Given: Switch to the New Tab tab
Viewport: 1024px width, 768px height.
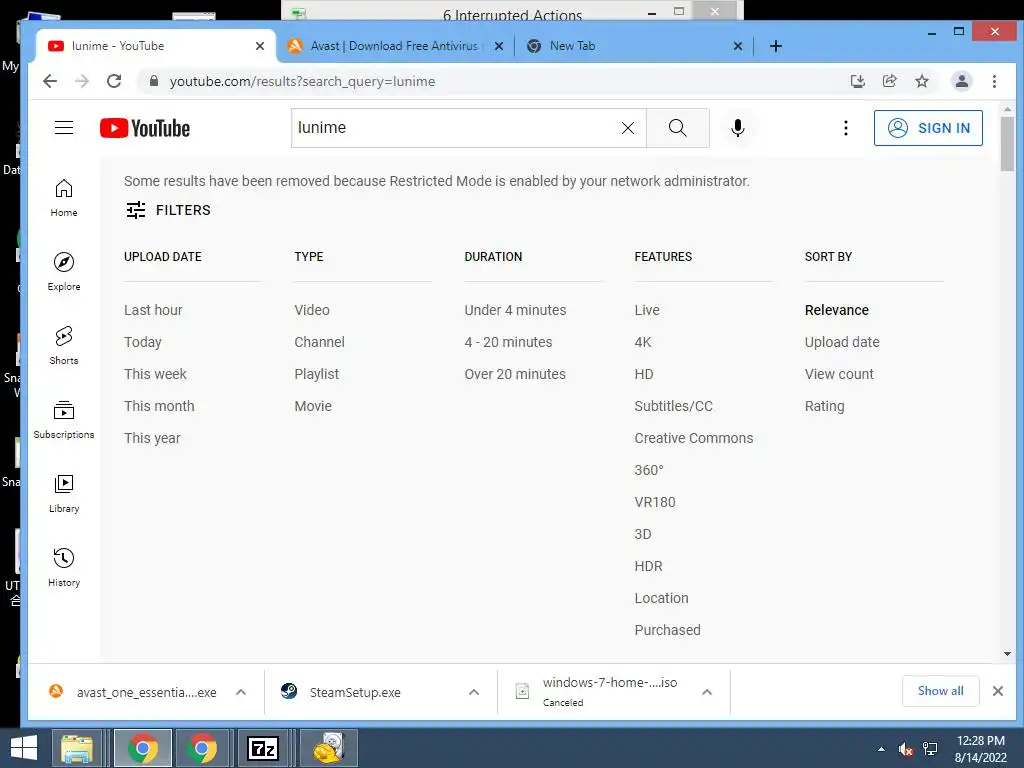Looking at the screenshot, I should pyautogui.click(x=633, y=46).
